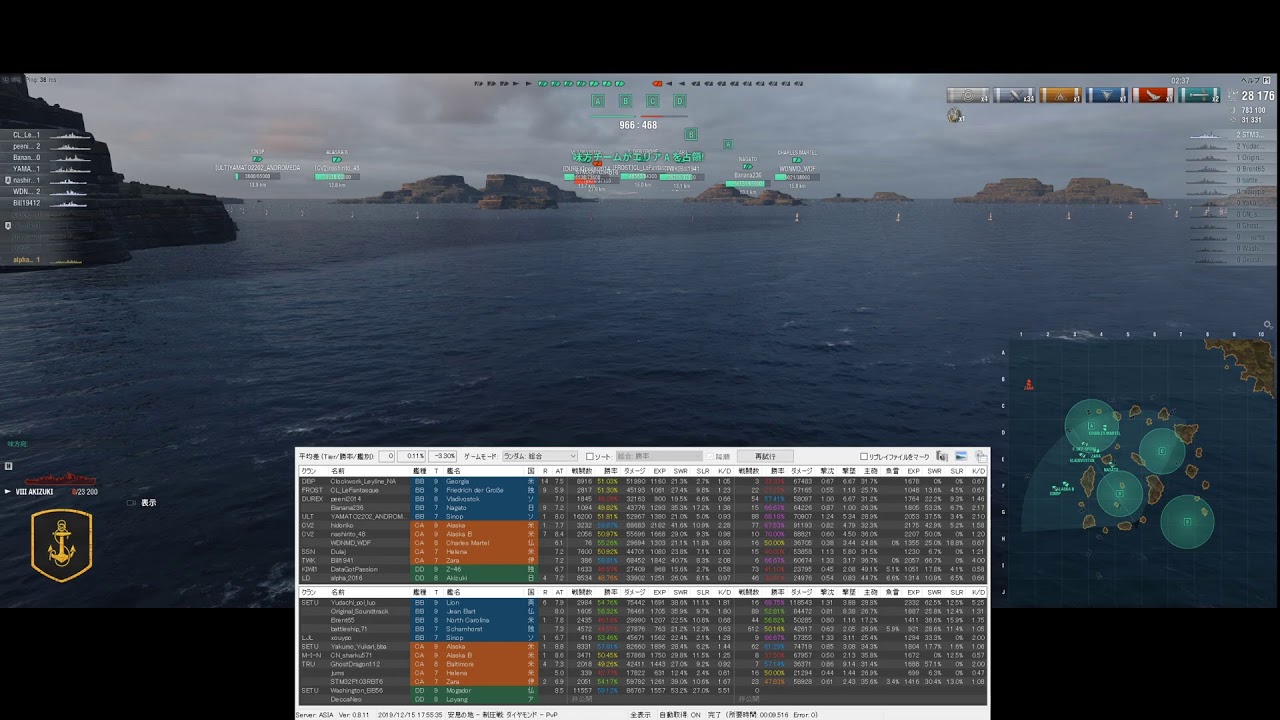The image size is (1280, 720).
Task: Click the ship silhouette beside CL_Le...1
Action: [69, 134]
